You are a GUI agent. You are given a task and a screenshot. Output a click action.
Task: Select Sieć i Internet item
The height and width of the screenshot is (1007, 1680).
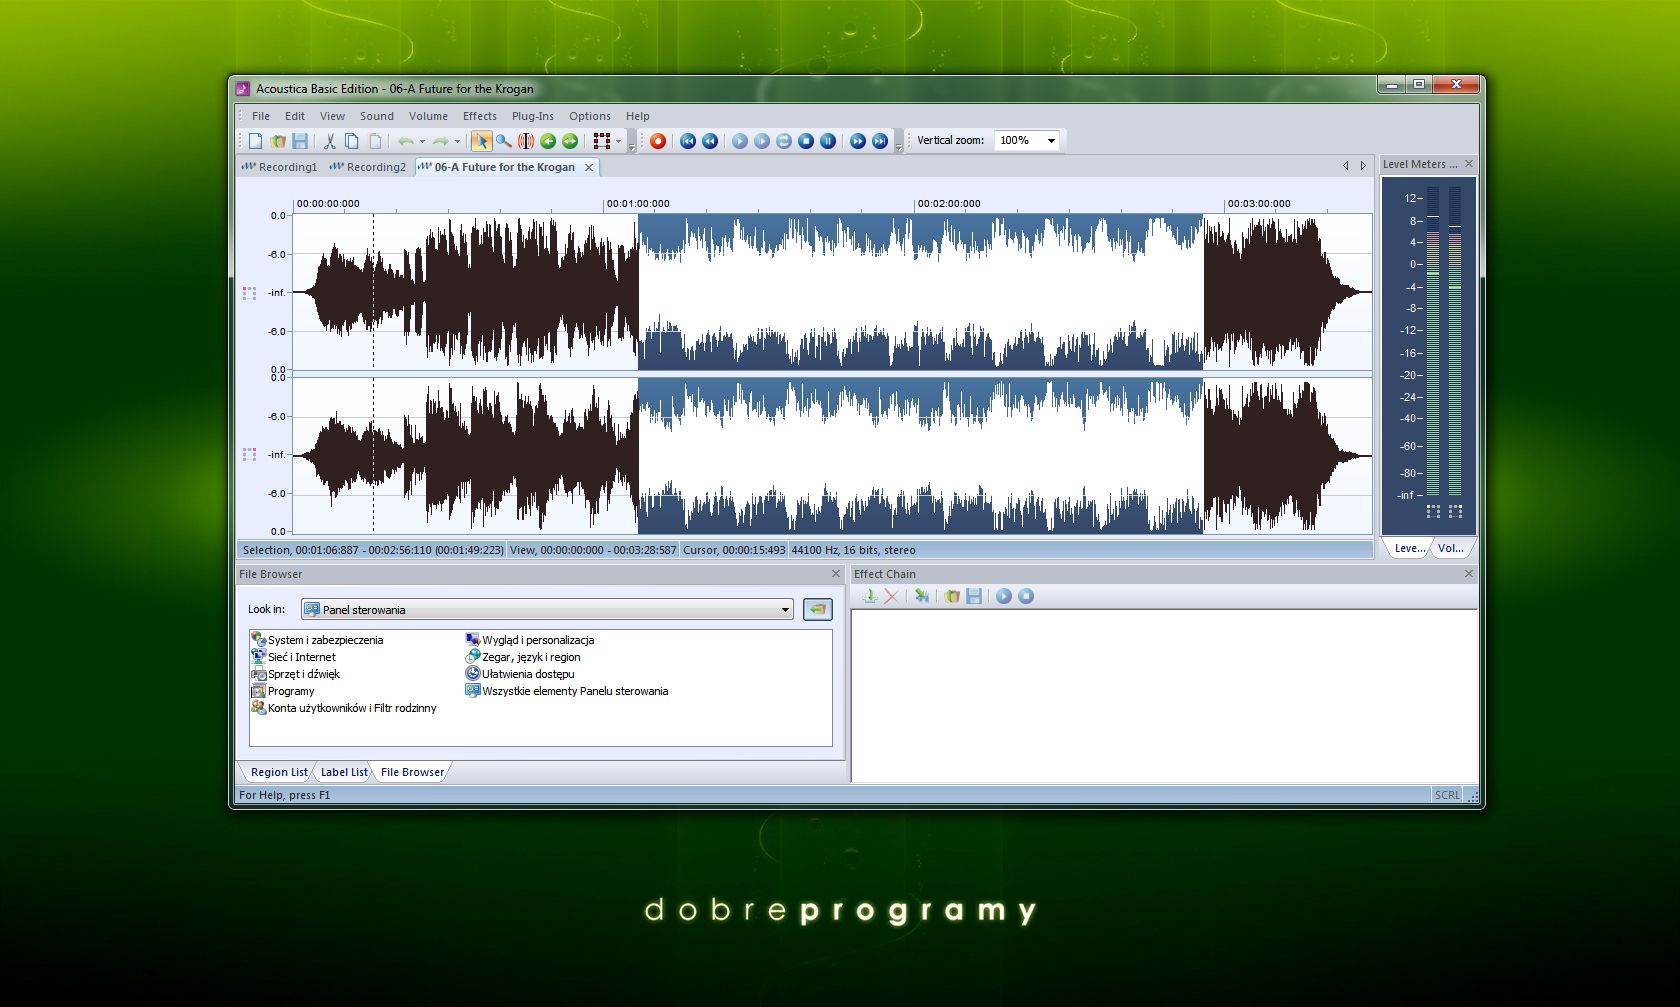pos(293,657)
